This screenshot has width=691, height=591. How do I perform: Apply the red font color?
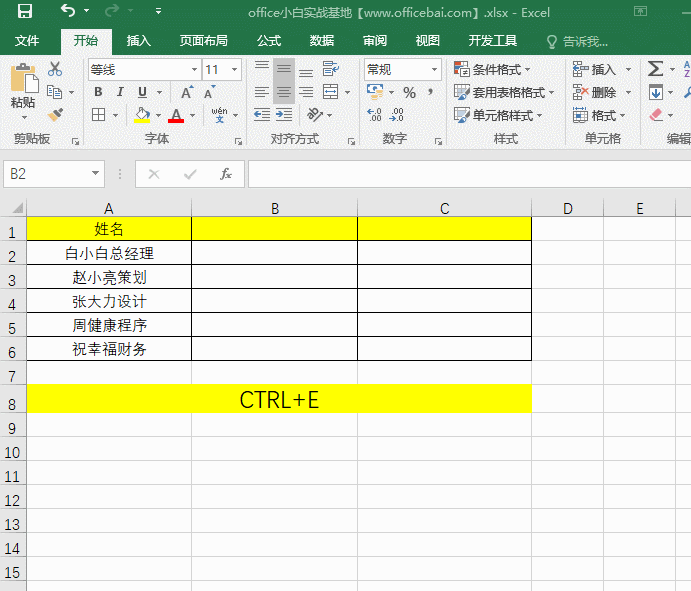(176, 115)
